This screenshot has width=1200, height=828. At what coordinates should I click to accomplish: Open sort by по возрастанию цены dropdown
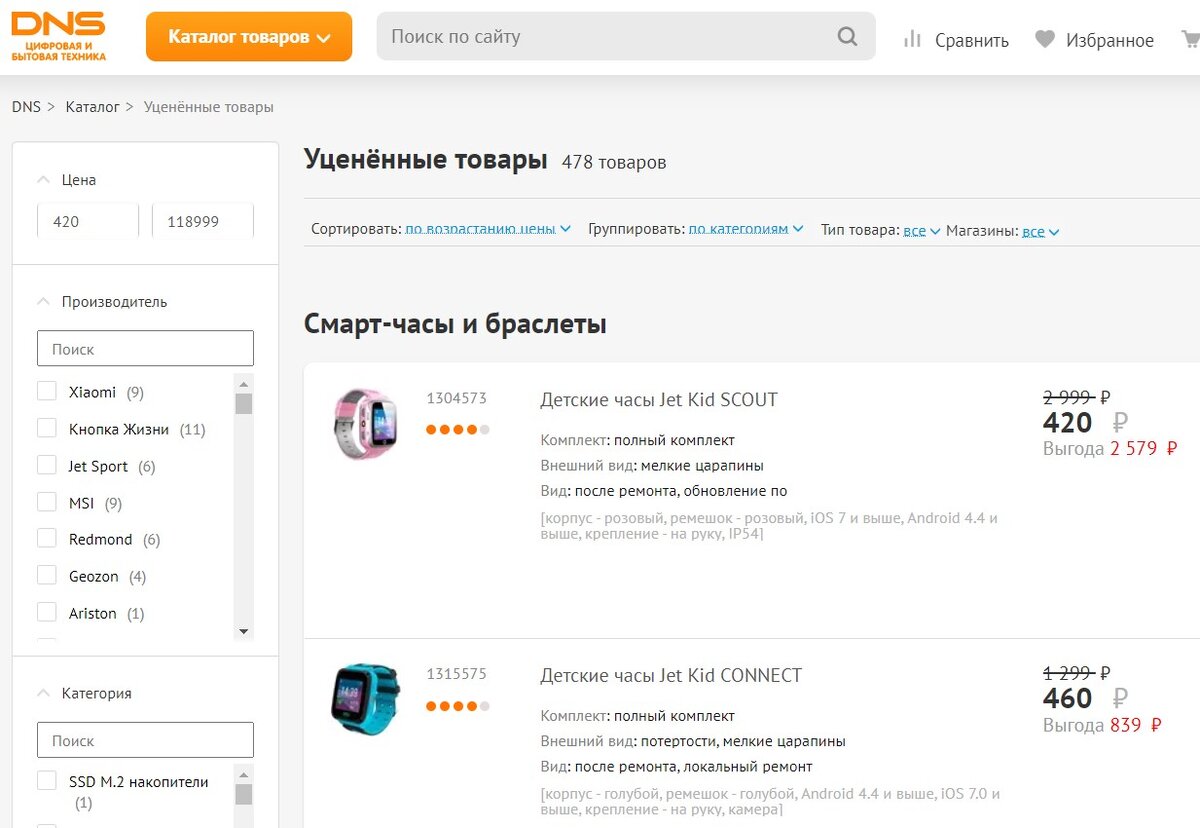[488, 229]
